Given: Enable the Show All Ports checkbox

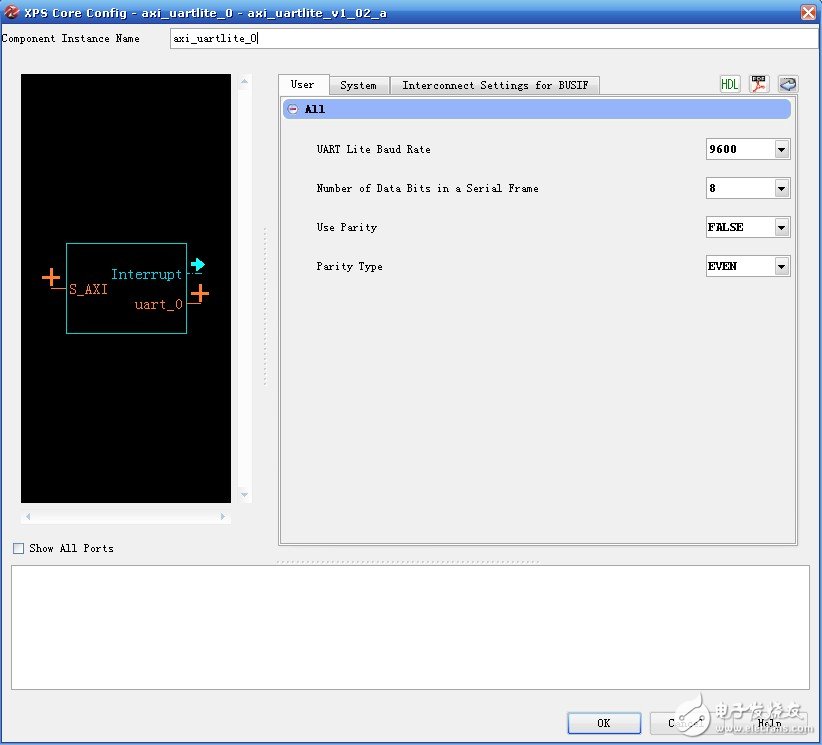Looking at the screenshot, I should click(x=17, y=548).
